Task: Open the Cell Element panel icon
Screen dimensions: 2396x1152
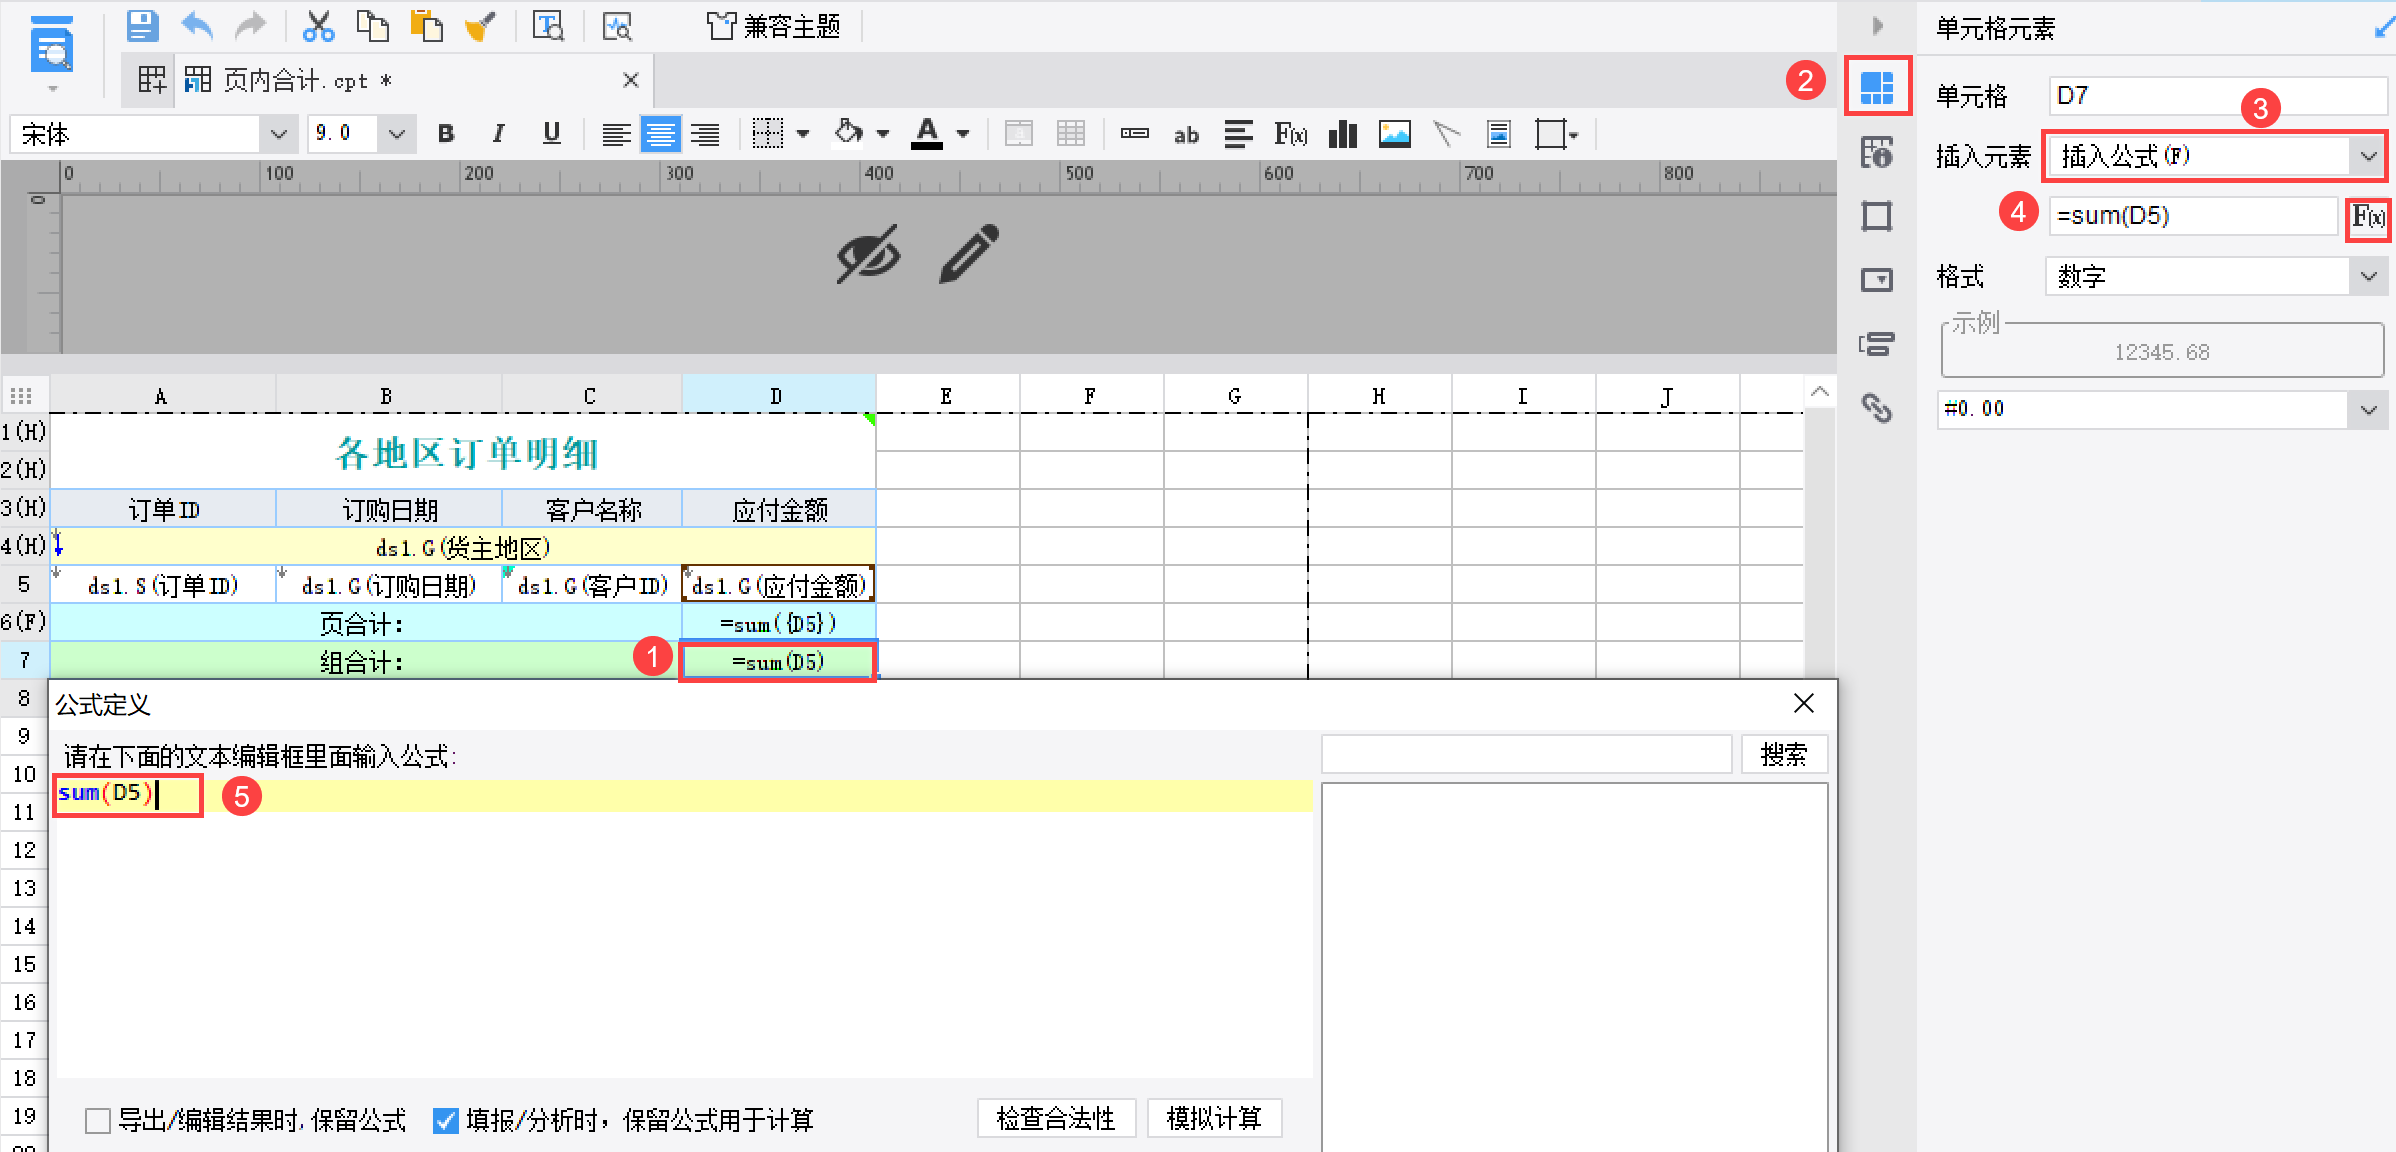Action: point(1877,88)
